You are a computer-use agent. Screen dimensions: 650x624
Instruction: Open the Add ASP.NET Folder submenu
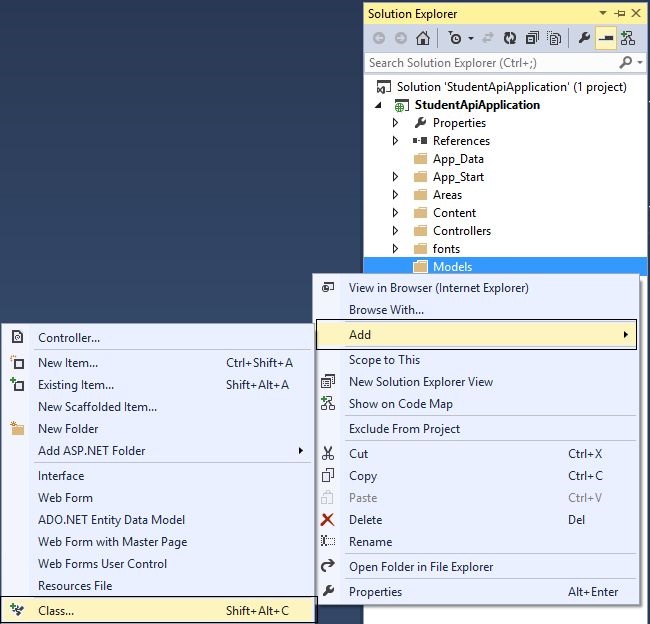158,451
